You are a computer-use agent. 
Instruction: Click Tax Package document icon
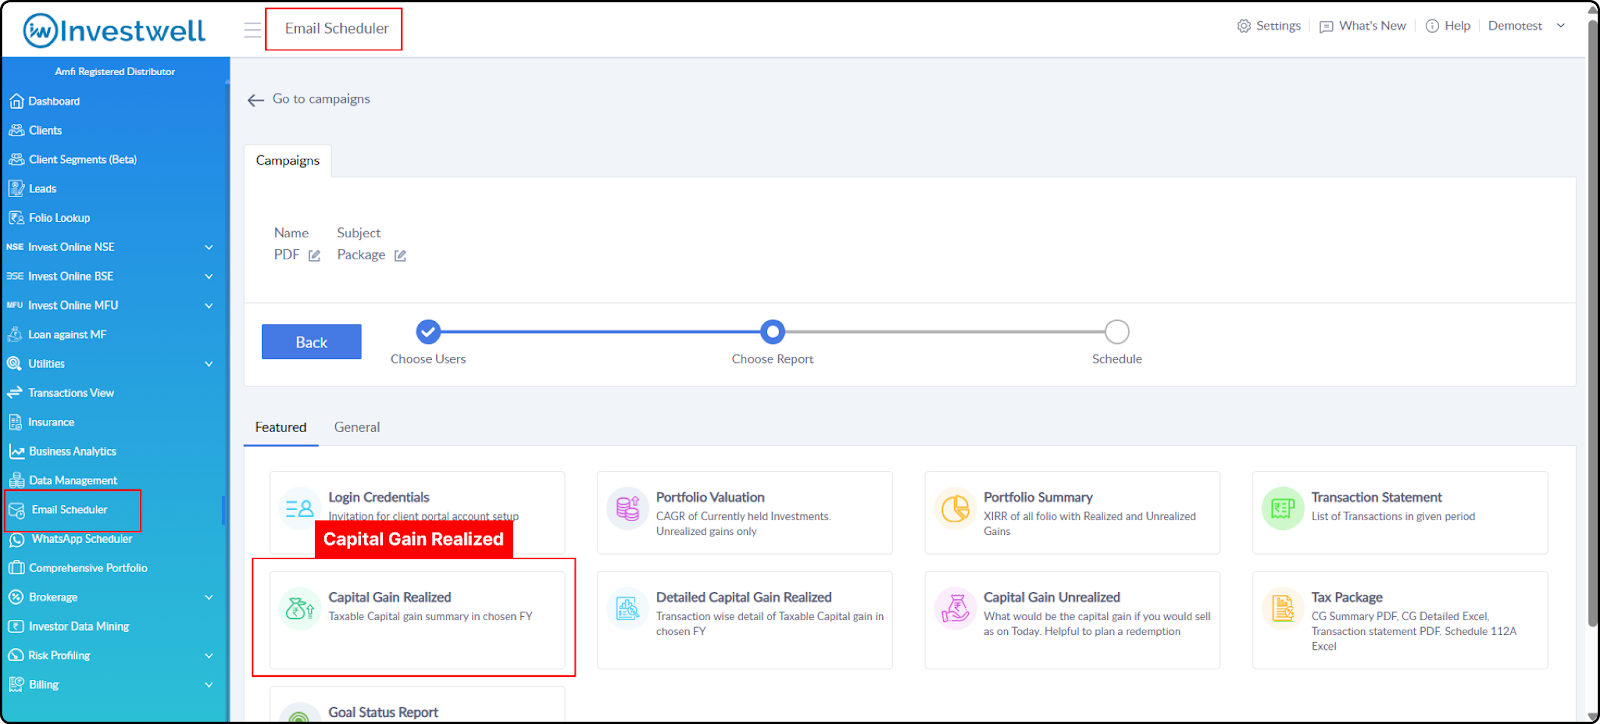(1283, 608)
